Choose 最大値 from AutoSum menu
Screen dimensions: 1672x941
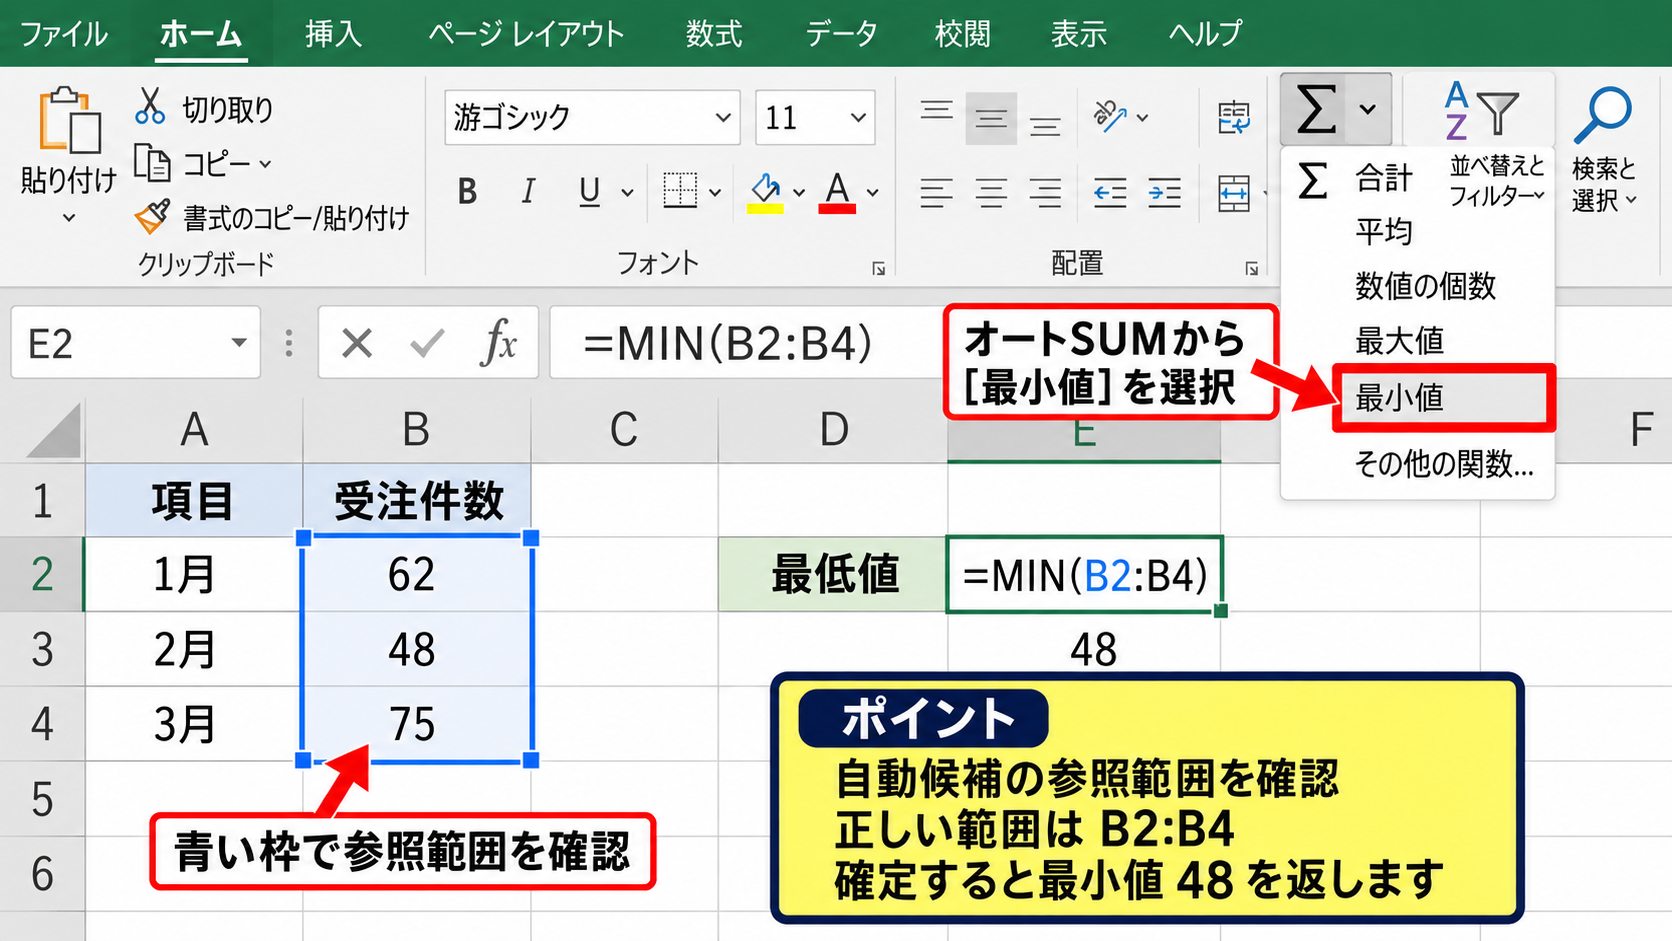click(x=1399, y=341)
